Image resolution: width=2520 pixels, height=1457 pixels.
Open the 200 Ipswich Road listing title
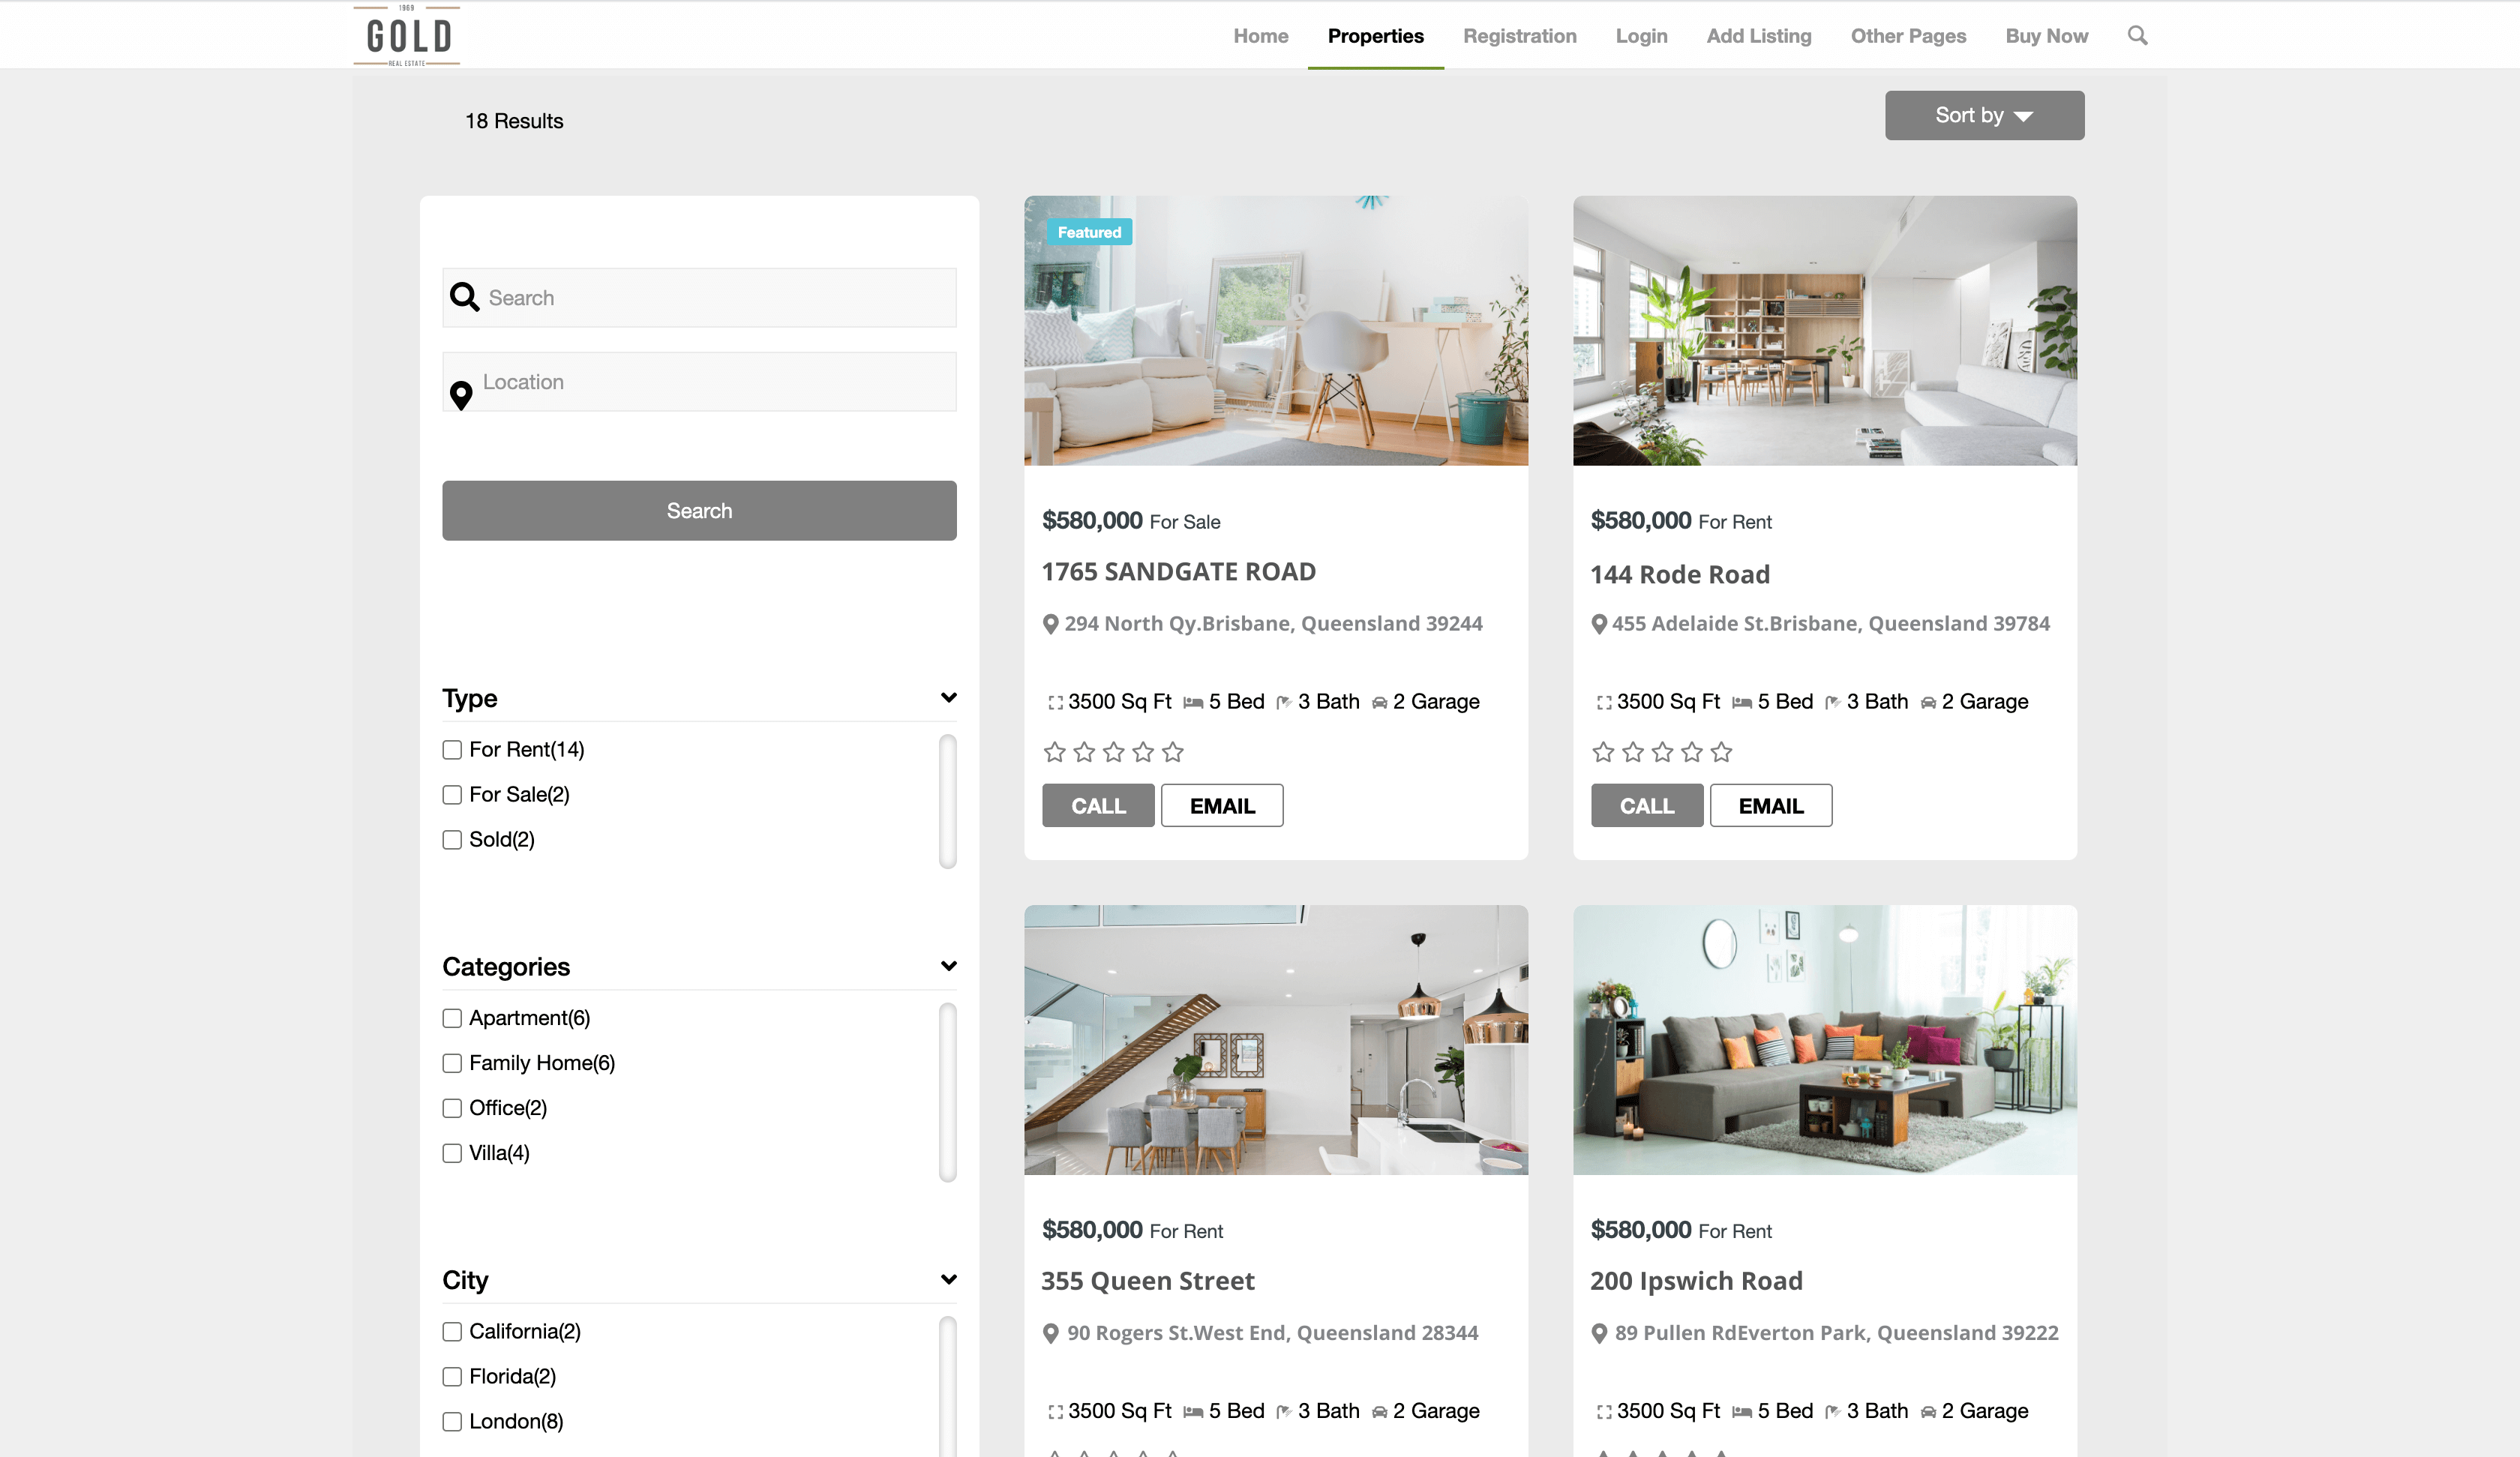coord(1696,1281)
